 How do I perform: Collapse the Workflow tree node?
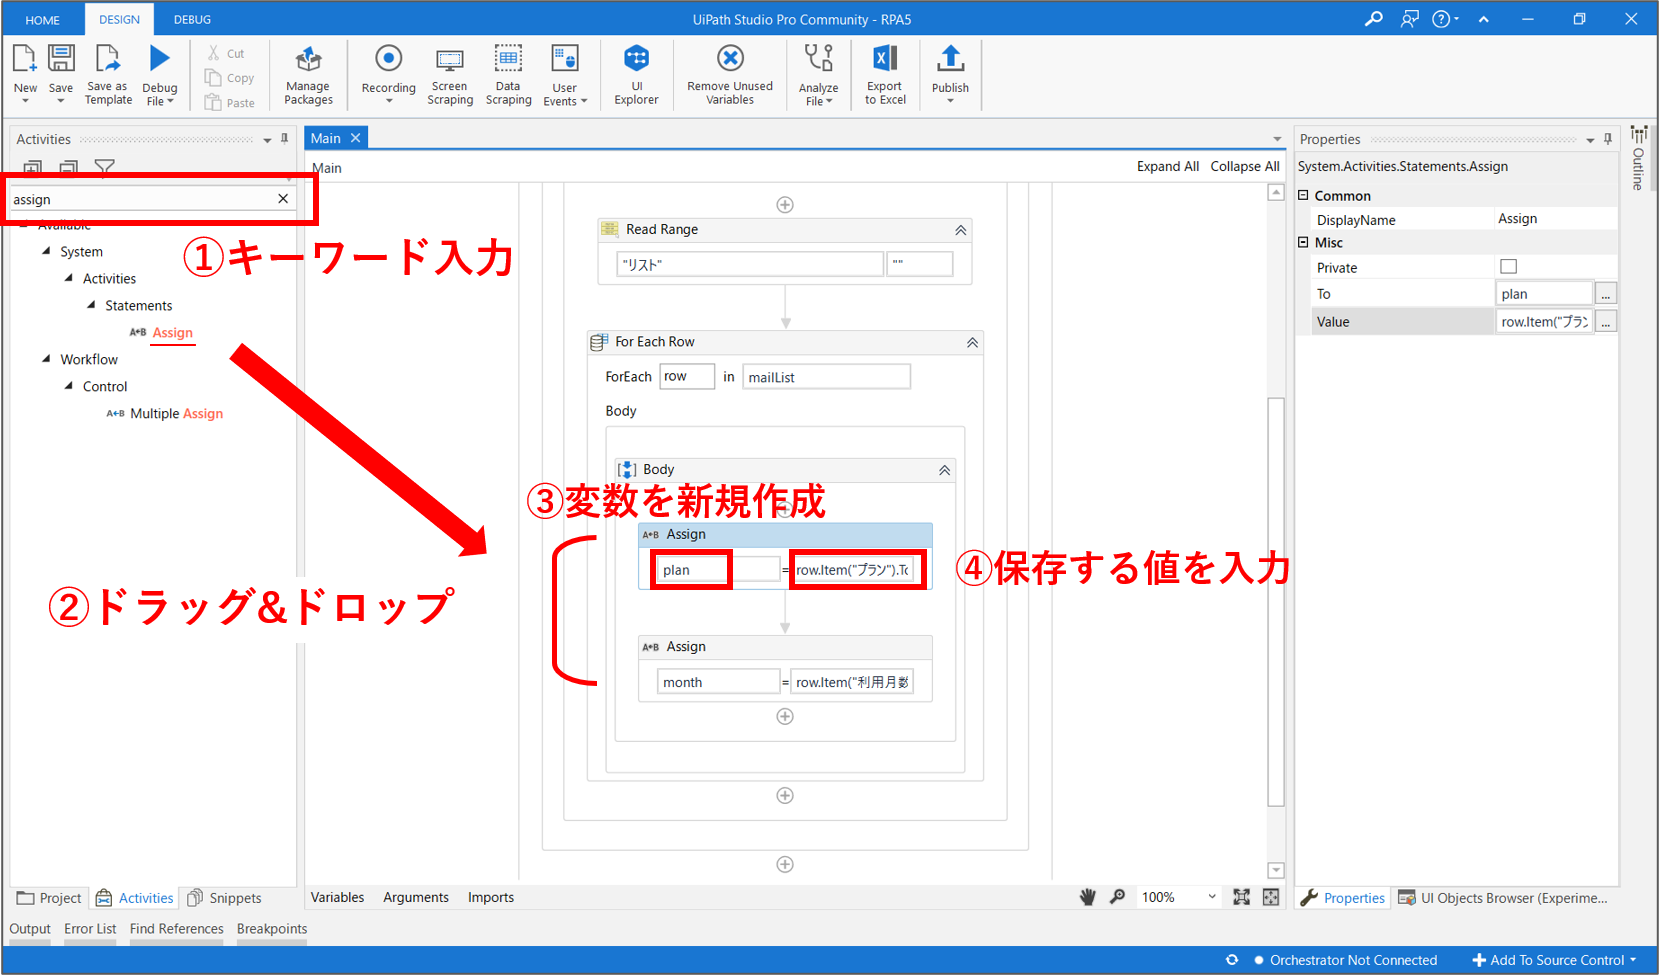(46, 359)
